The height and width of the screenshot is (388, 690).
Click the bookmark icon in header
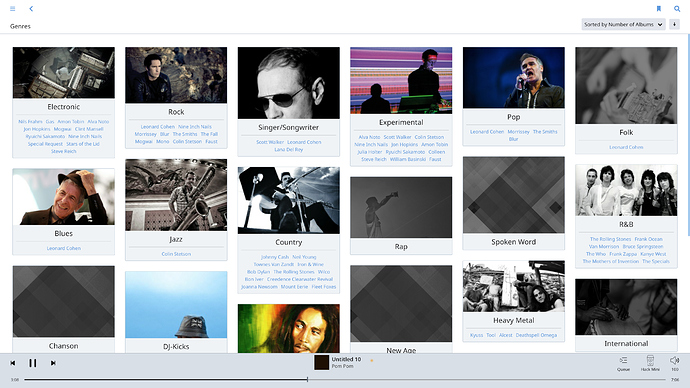point(659,8)
